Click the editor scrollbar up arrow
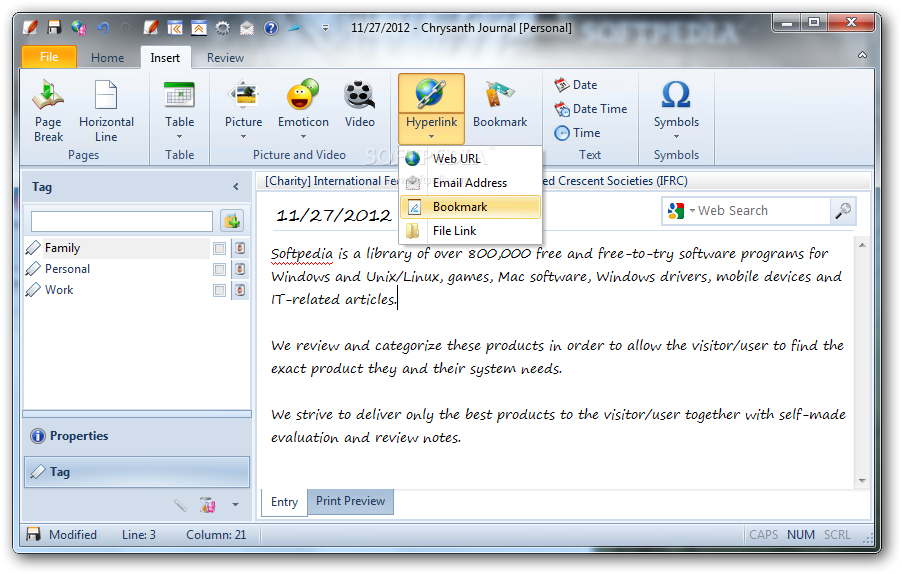Viewport: 902px width, 574px height. (862, 246)
